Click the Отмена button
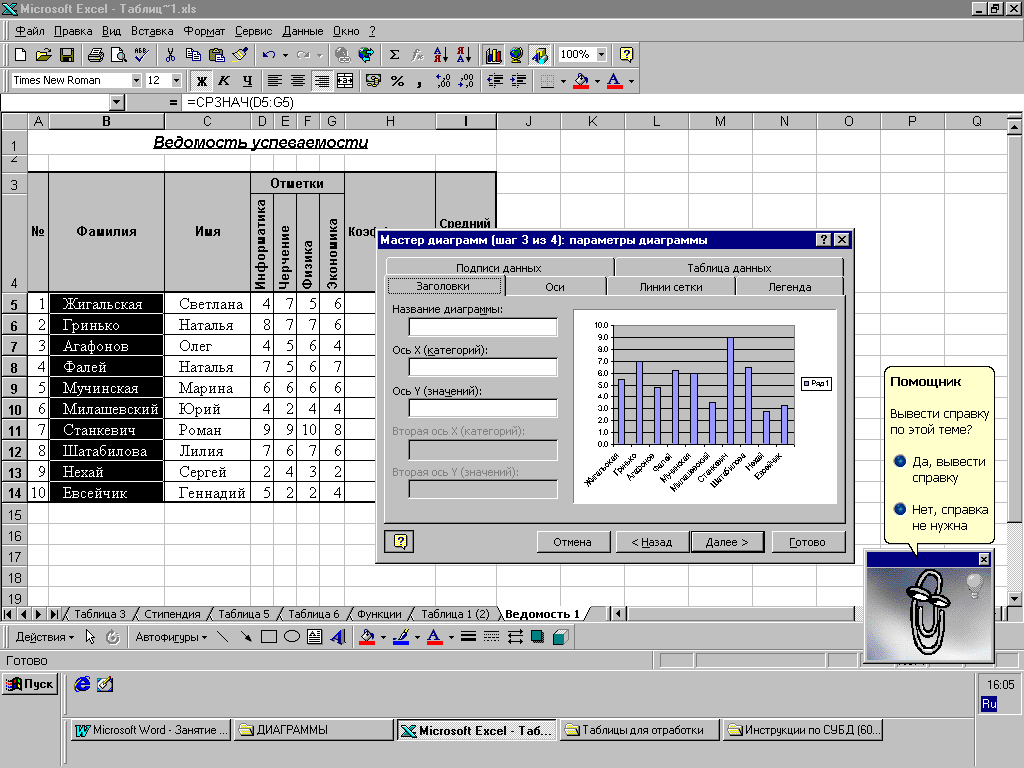 [x=573, y=541]
